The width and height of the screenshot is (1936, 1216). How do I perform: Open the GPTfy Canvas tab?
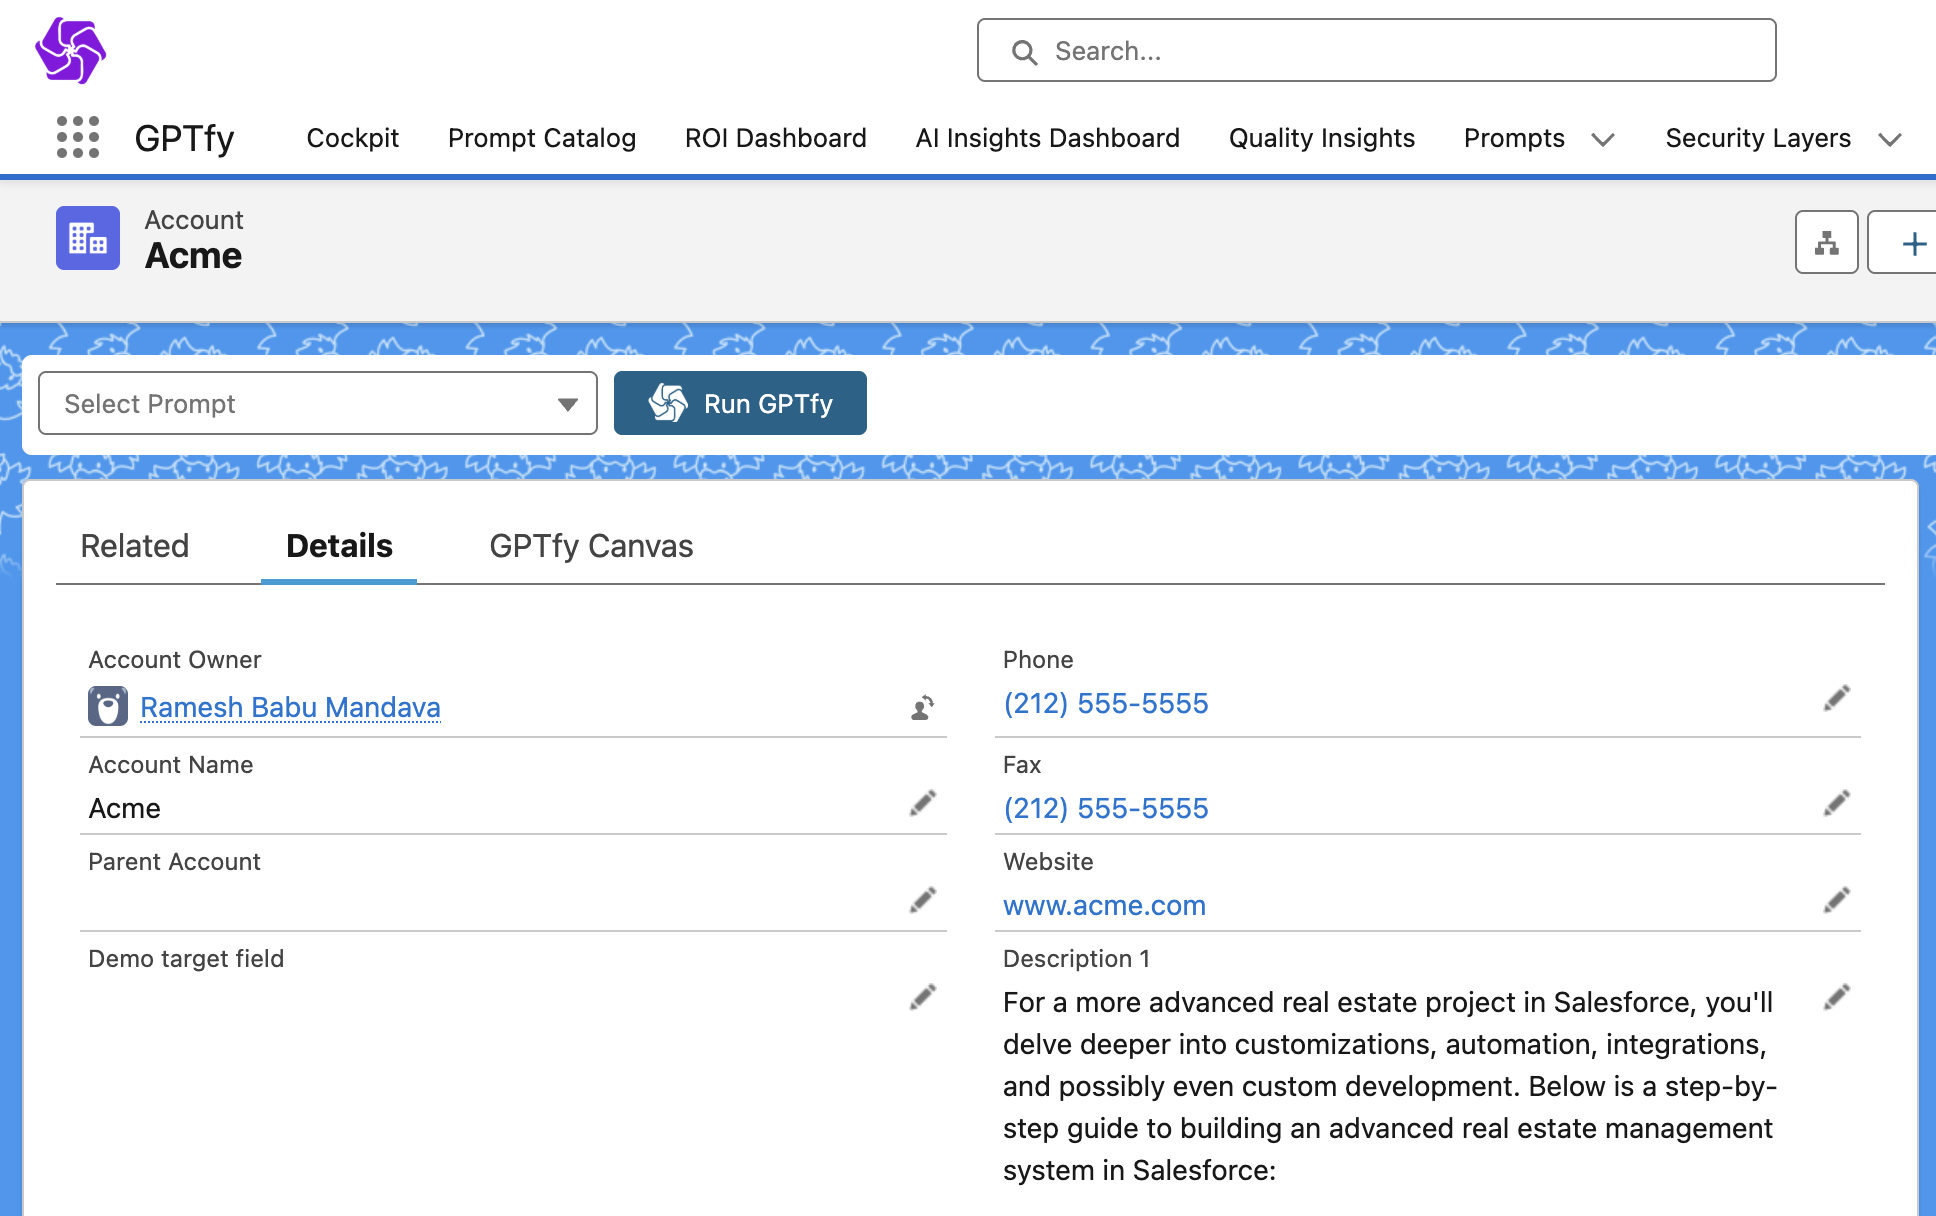click(591, 546)
